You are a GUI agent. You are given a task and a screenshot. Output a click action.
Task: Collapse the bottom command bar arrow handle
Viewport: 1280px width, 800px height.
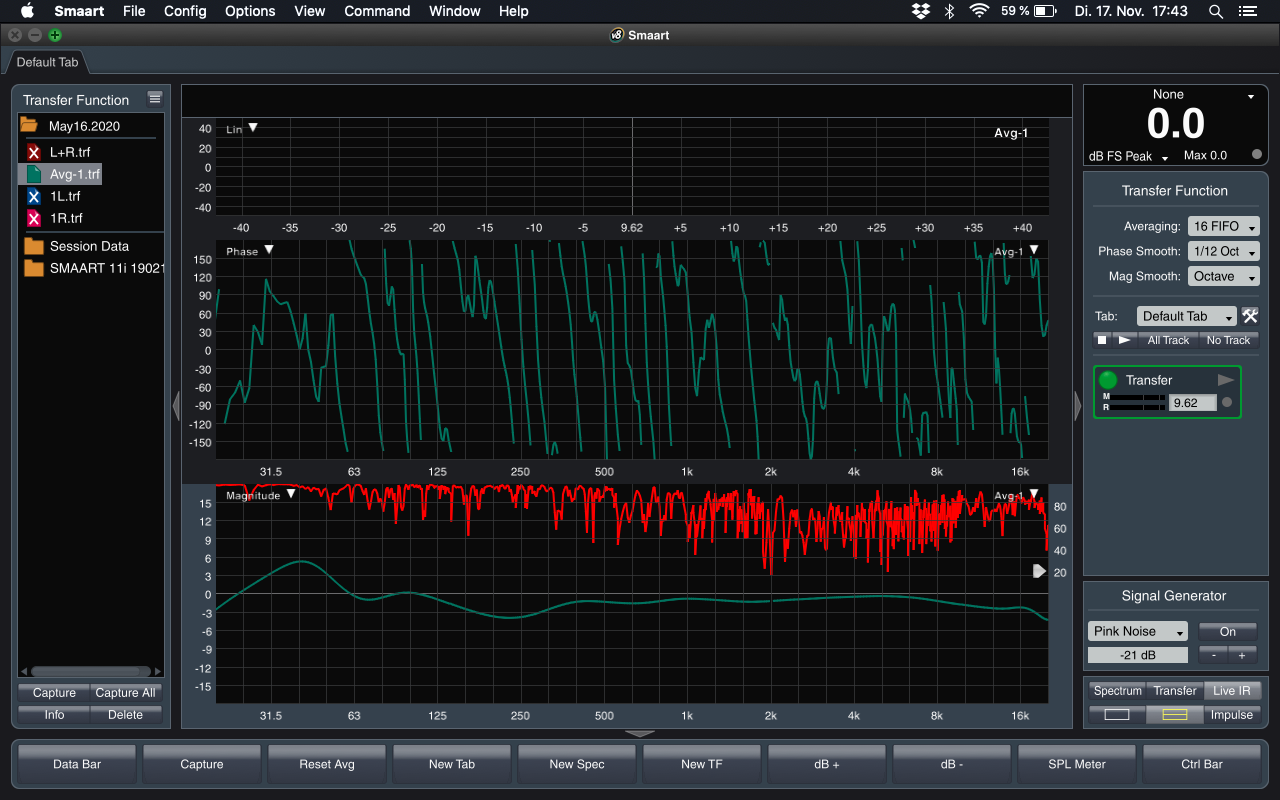[x=640, y=734]
